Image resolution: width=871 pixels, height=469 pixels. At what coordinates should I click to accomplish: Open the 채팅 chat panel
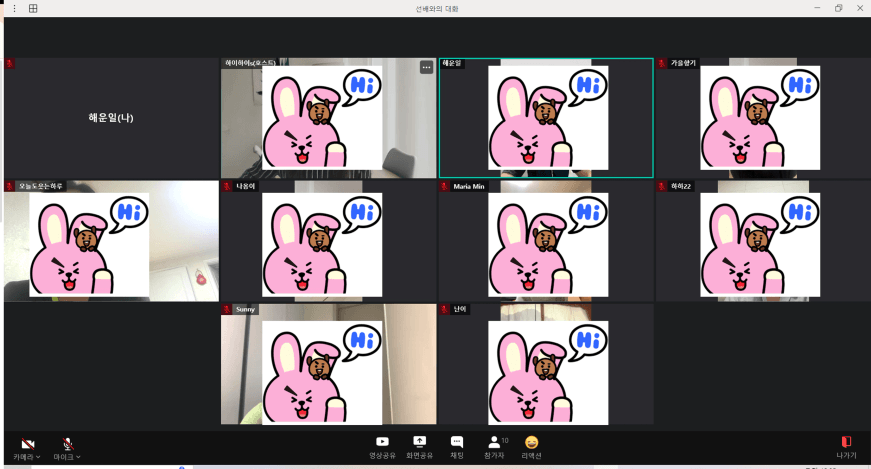point(457,447)
